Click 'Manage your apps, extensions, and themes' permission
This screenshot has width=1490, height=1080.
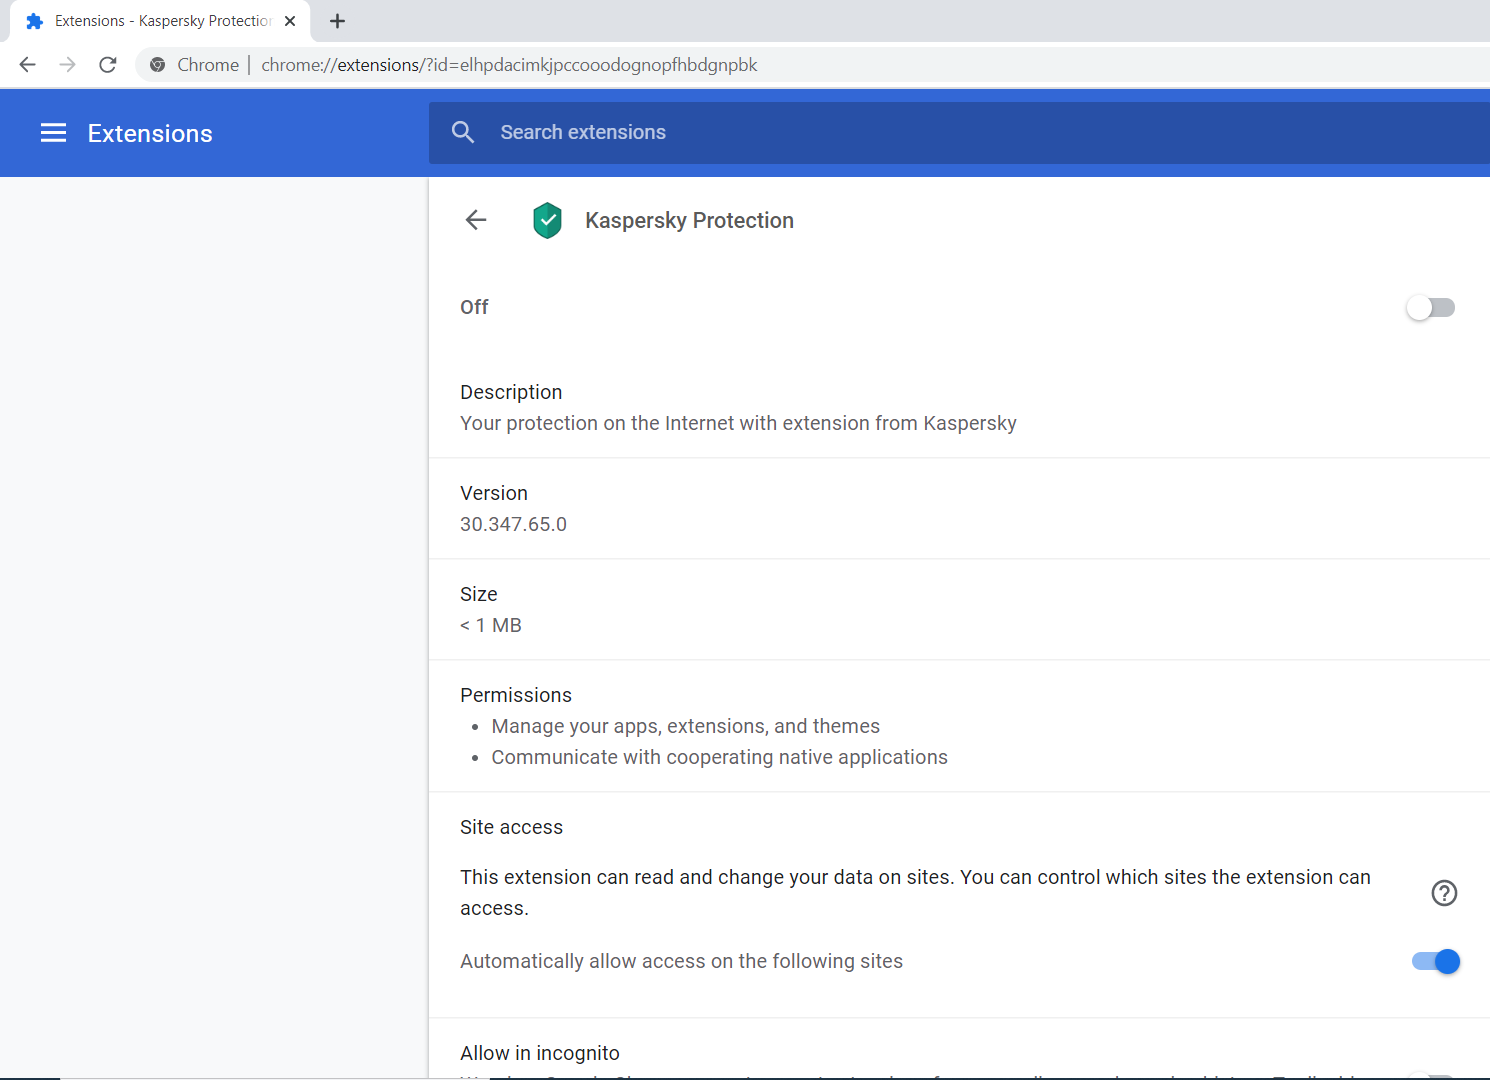pyautogui.click(x=686, y=726)
